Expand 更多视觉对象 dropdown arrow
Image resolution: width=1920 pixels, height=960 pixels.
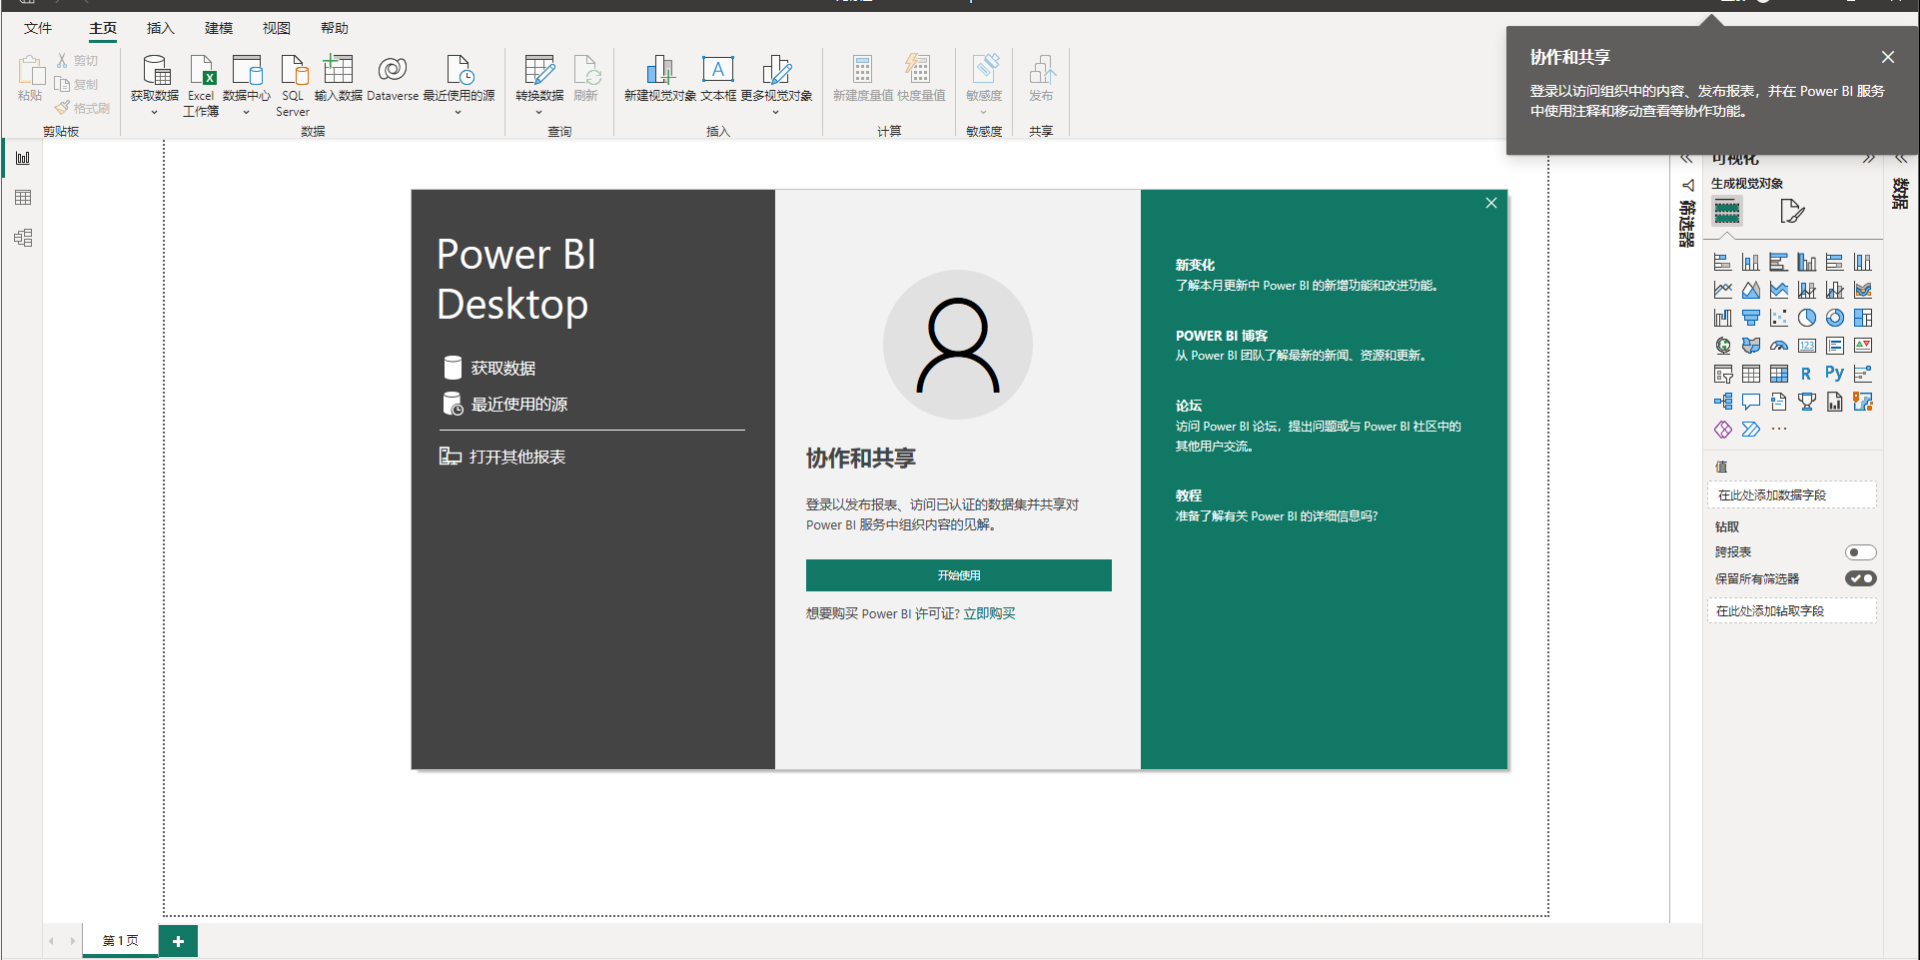coord(776,113)
